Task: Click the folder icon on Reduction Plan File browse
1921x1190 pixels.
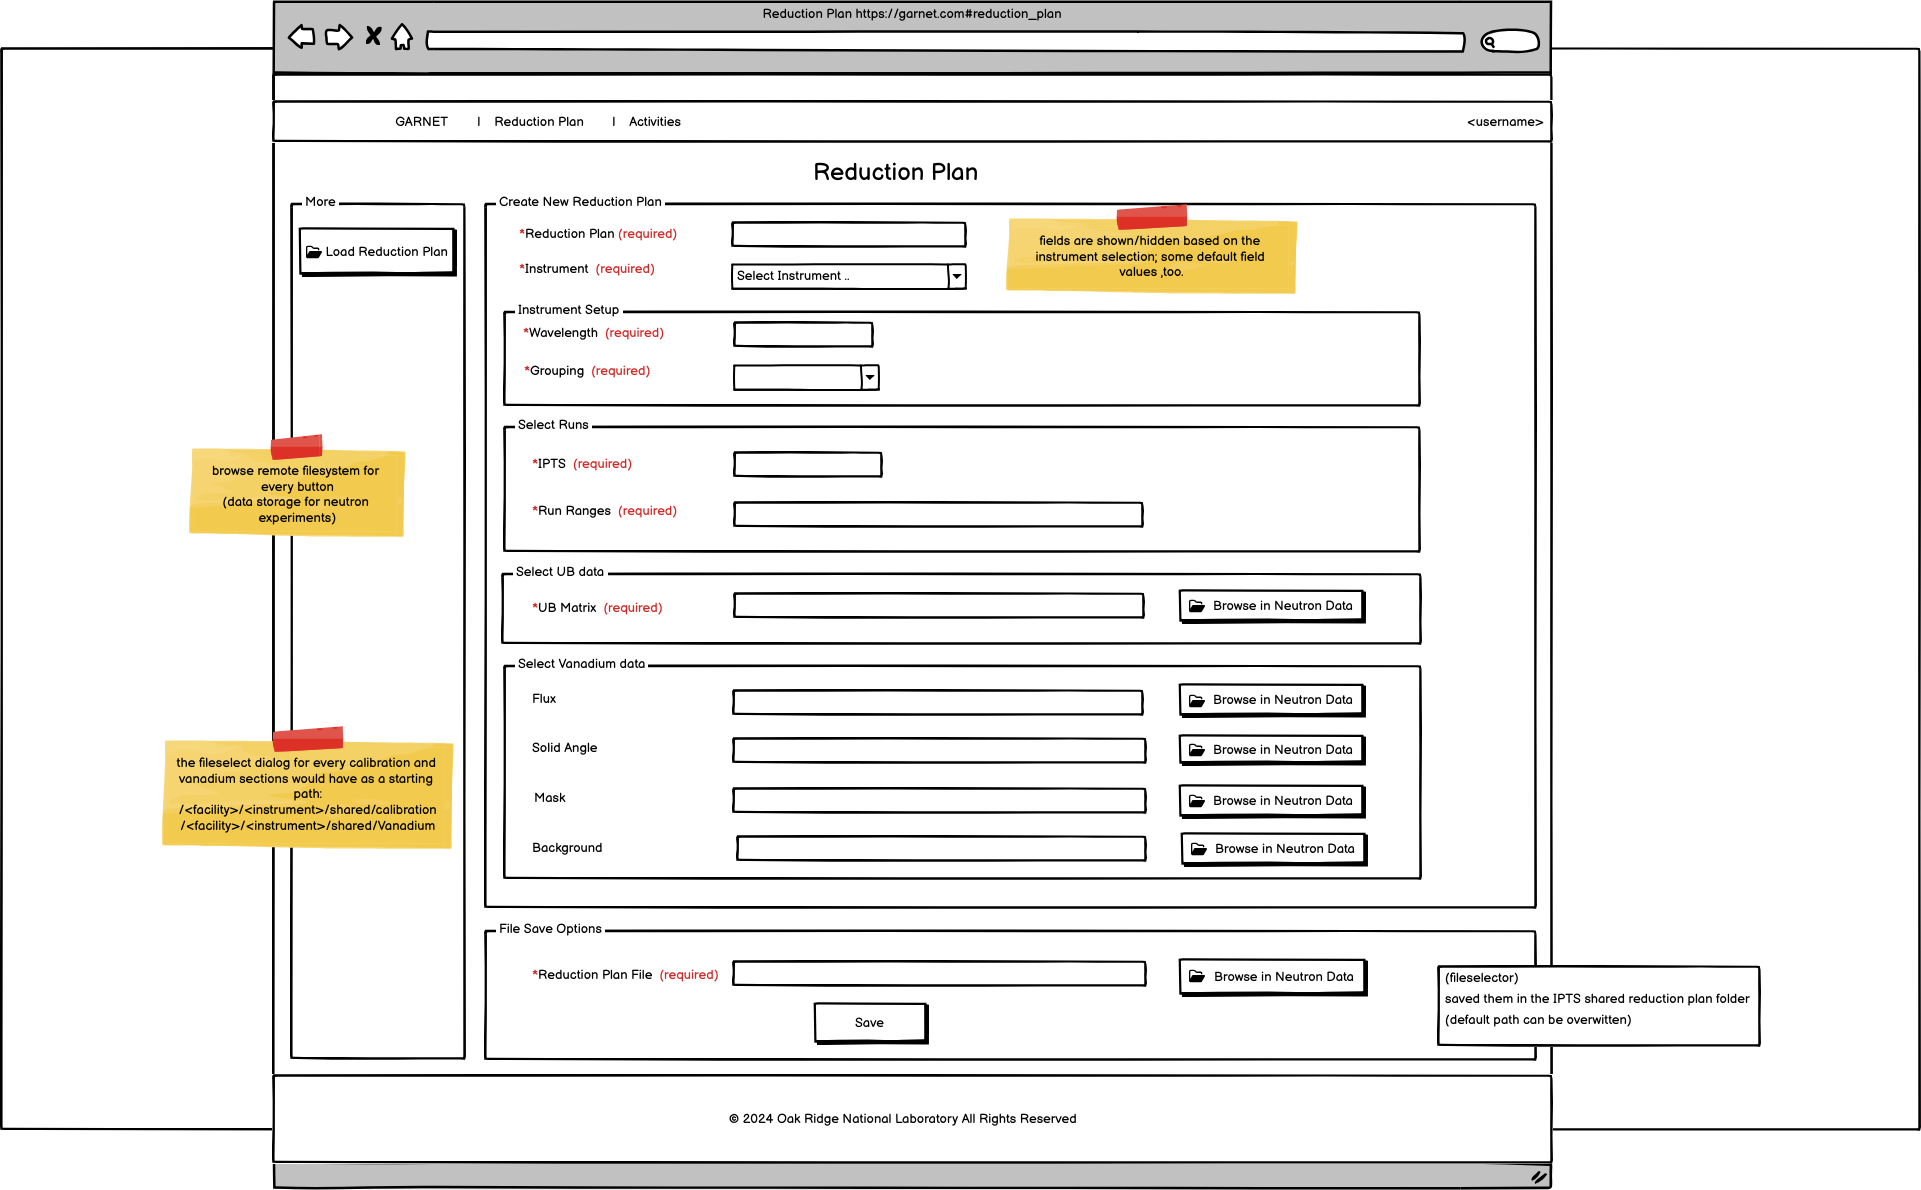Action: point(1197,976)
